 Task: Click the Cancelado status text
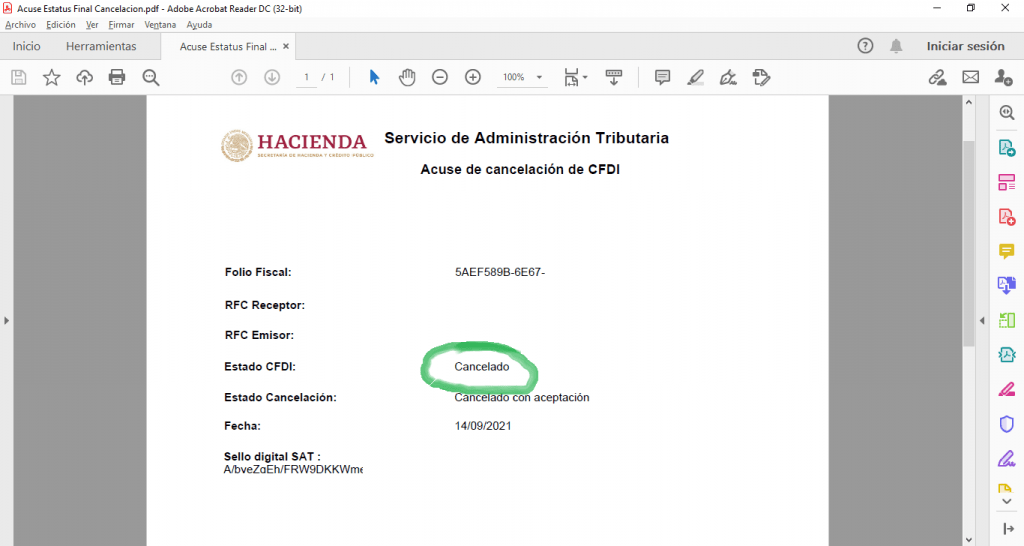482,366
